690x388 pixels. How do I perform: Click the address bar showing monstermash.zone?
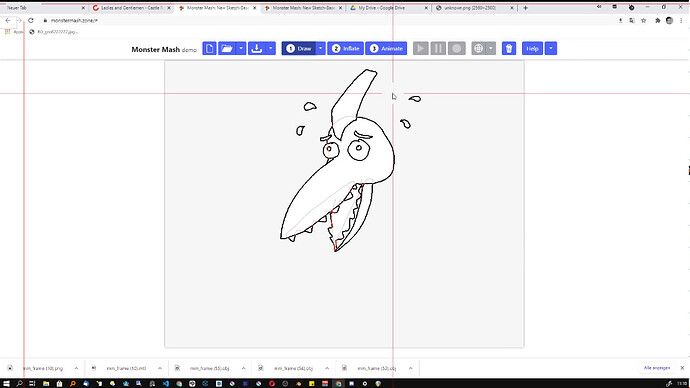[x=326, y=20]
